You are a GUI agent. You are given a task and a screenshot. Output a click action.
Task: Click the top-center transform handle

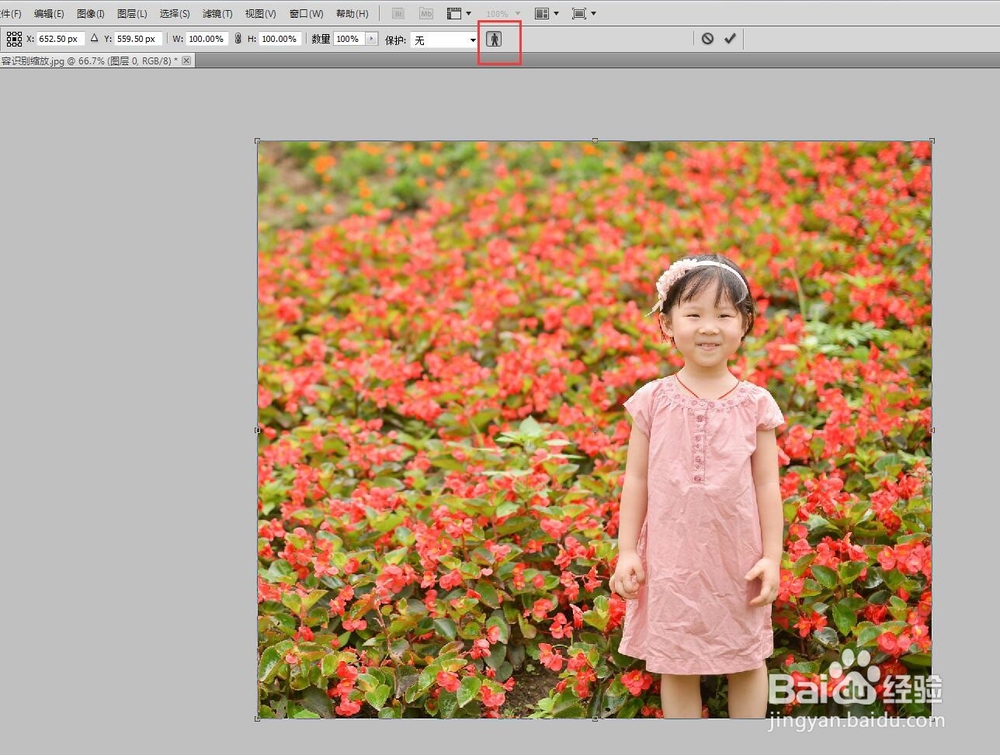pos(595,141)
